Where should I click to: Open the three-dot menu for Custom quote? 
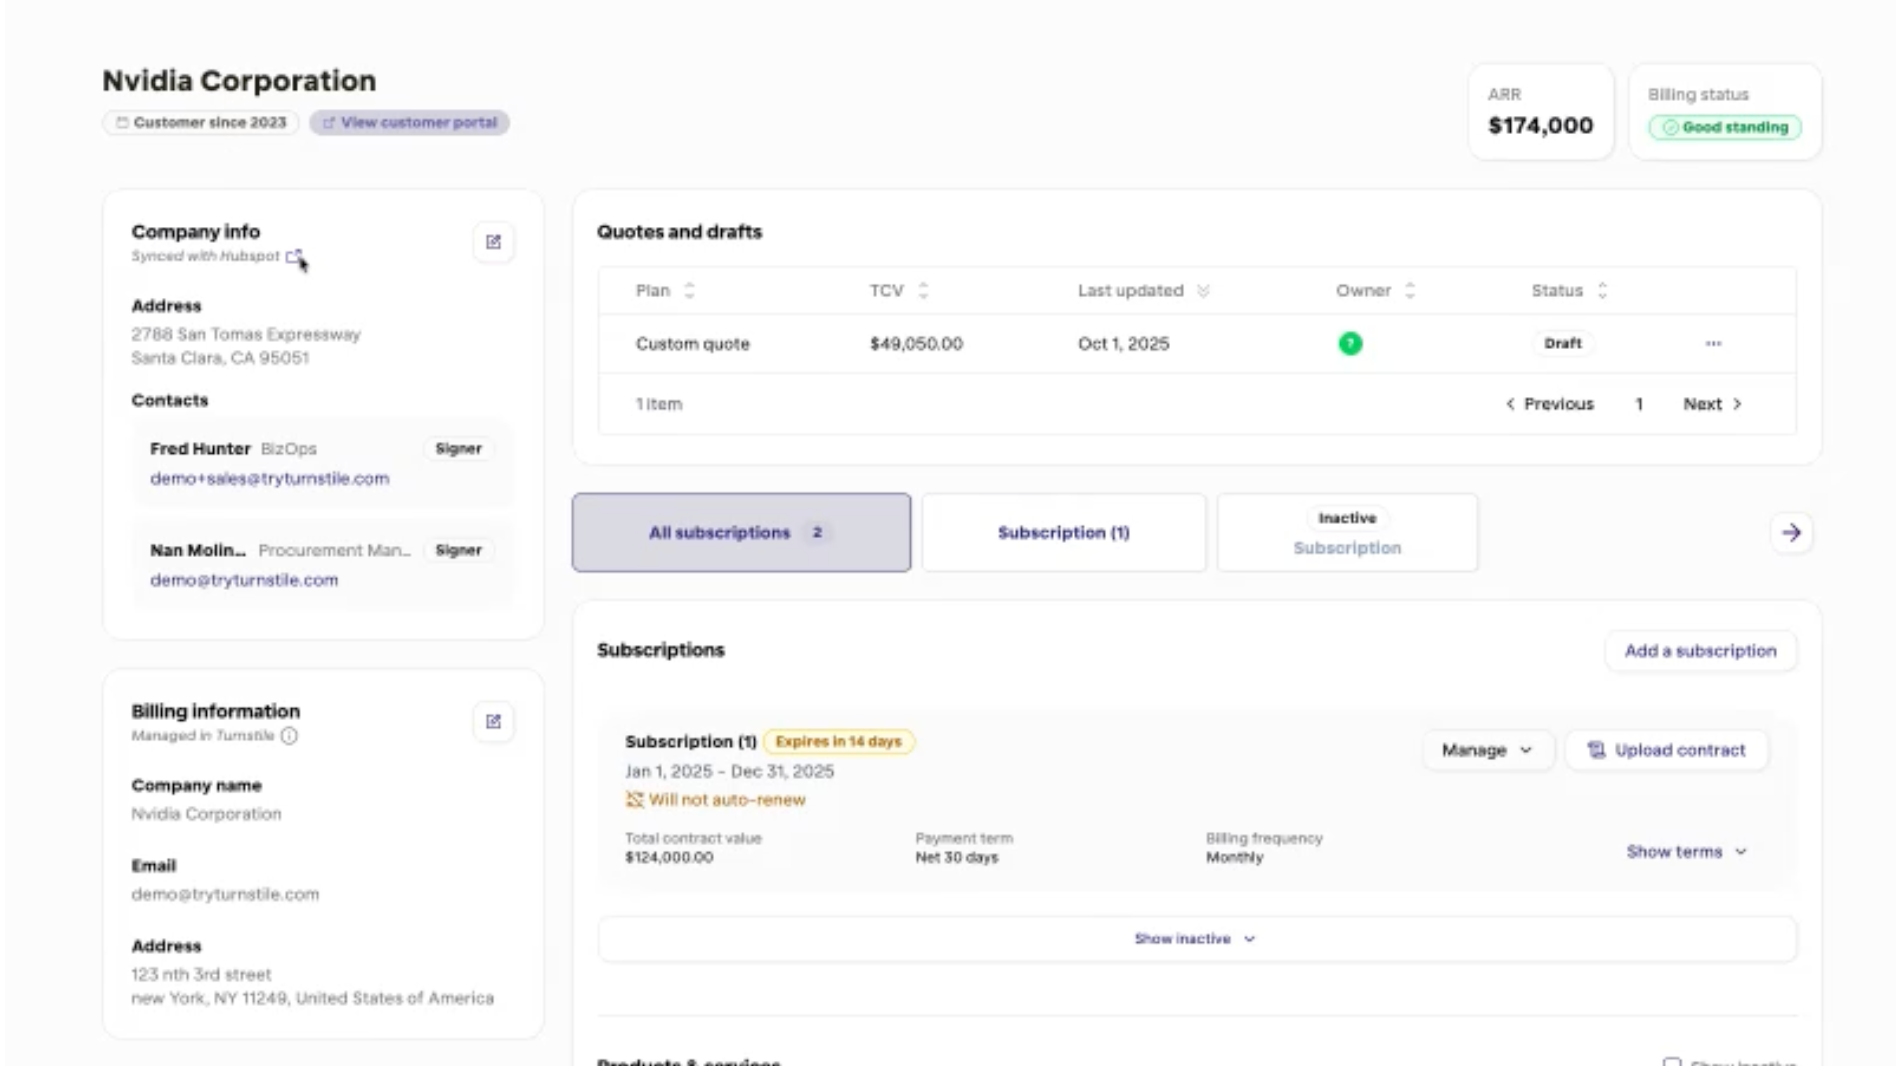[x=1713, y=344]
